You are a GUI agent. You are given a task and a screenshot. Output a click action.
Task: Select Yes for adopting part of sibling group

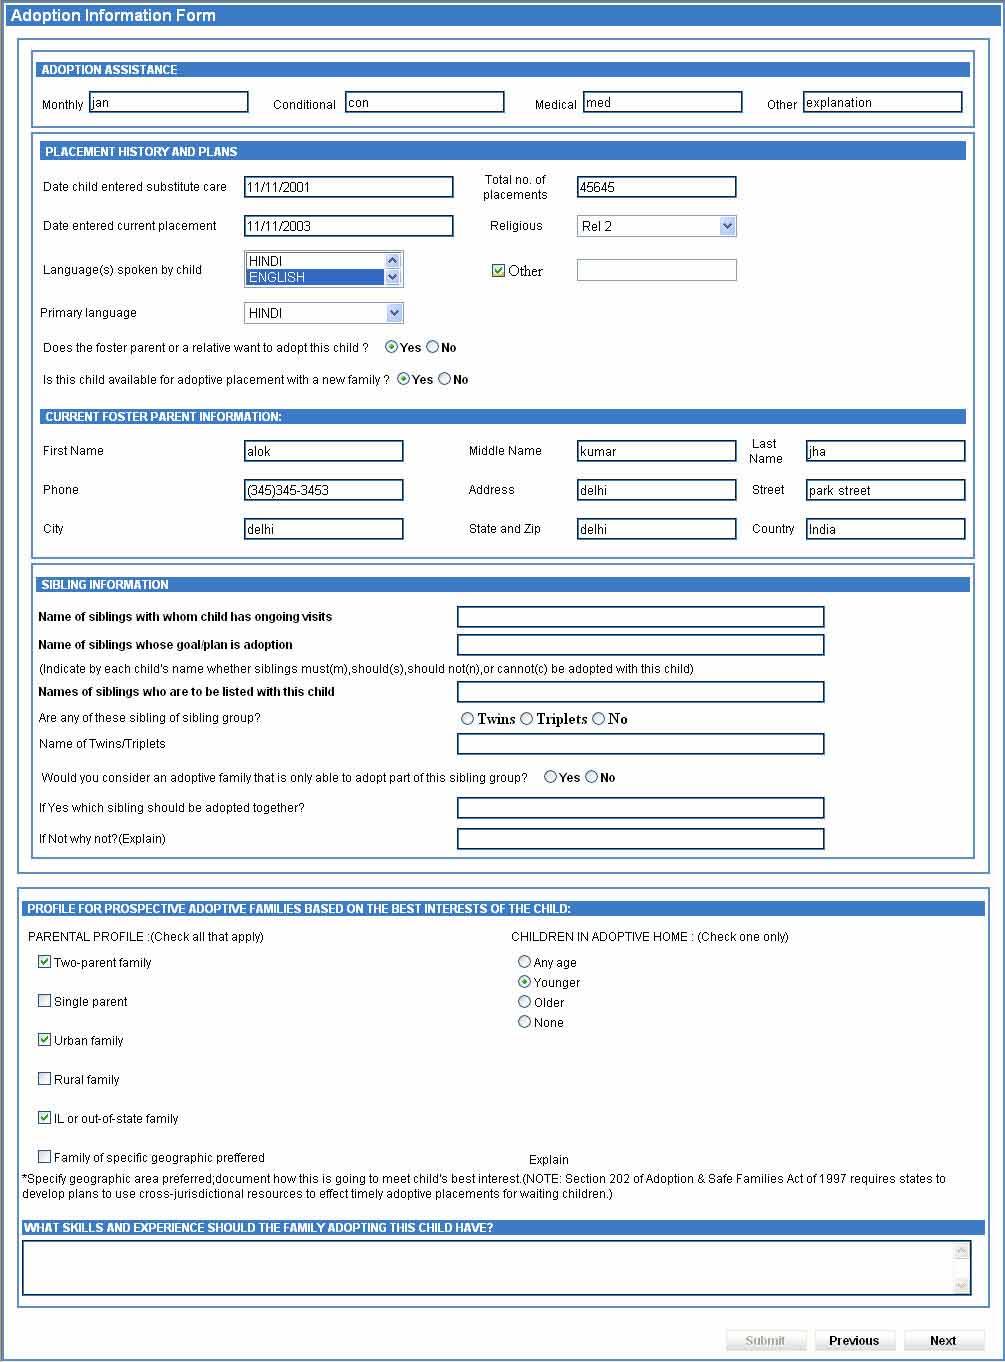click(x=550, y=777)
